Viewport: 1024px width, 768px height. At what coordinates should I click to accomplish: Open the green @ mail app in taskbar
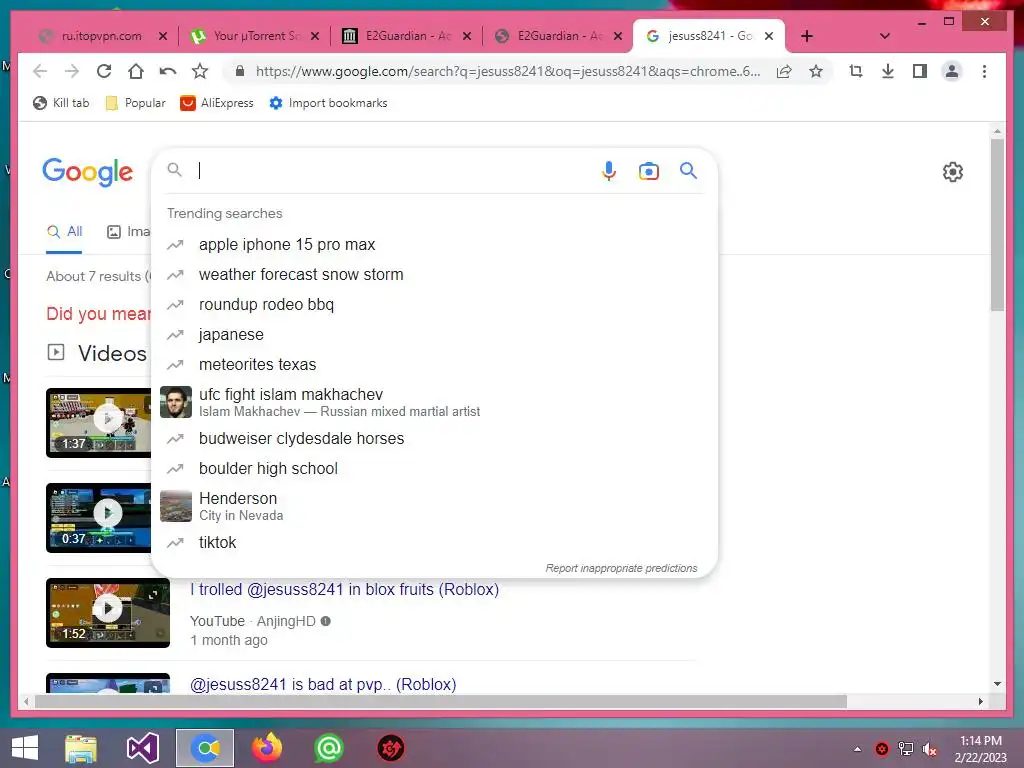[x=328, y=748]
